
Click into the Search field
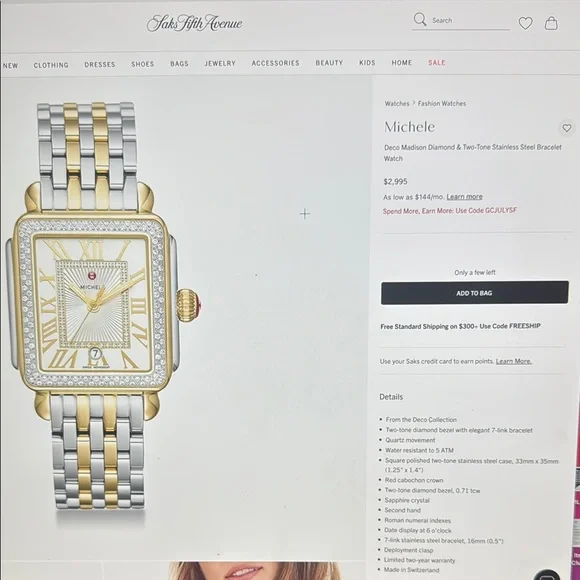tap(470, 21)
